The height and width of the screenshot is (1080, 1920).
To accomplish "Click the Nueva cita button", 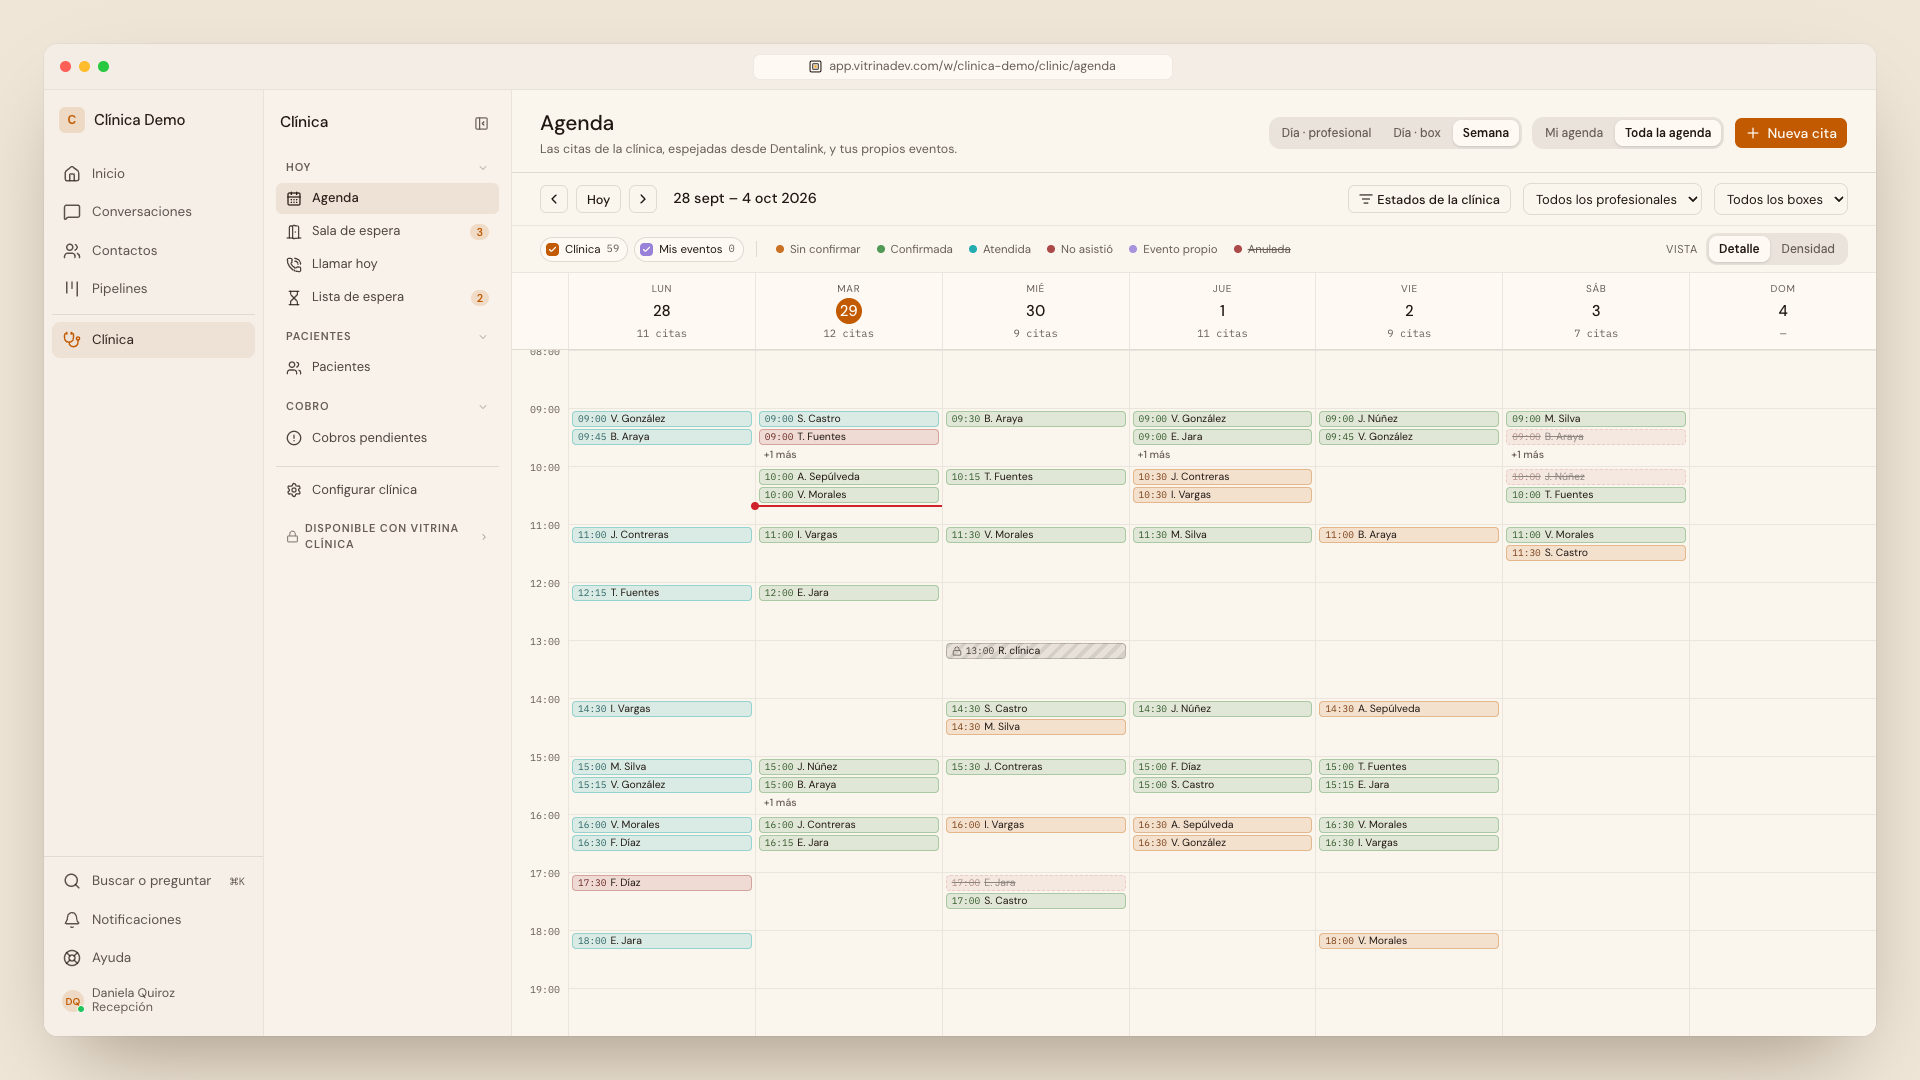I will [1790, 133].
